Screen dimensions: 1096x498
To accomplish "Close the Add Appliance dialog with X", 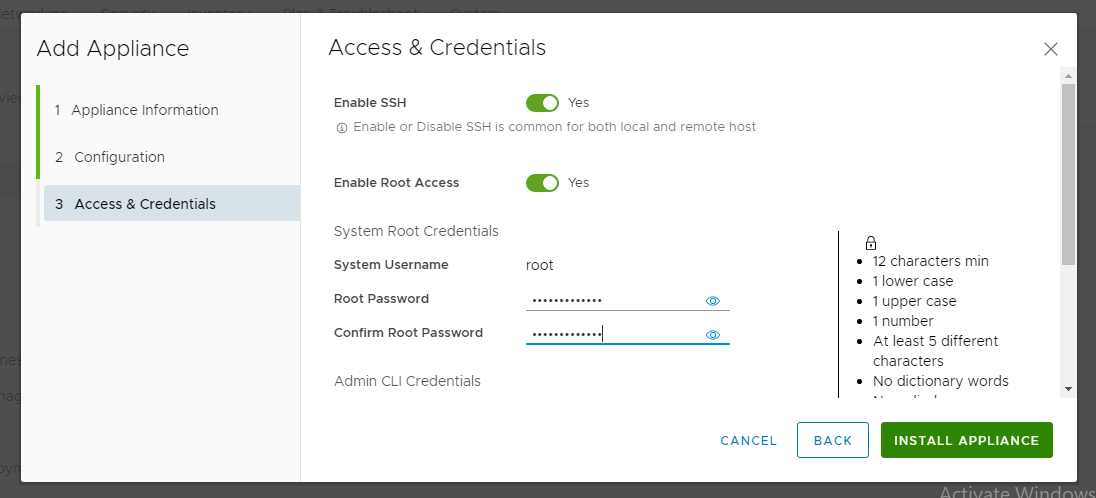I will [x=1050, y=49].
